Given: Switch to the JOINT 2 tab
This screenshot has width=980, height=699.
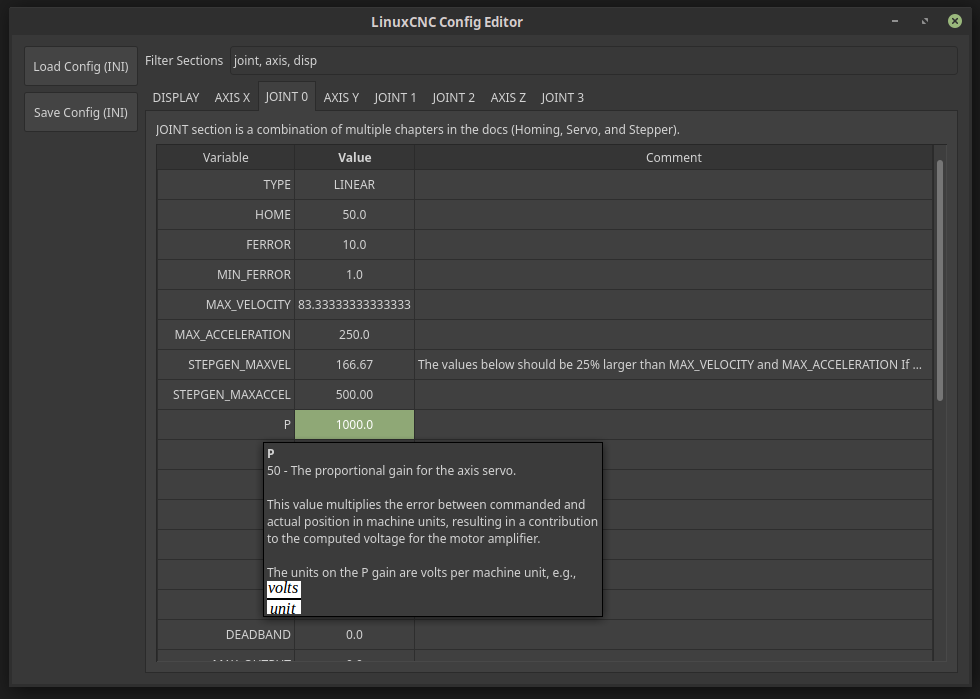Looking at the screenshot, I should pos(453,98).
